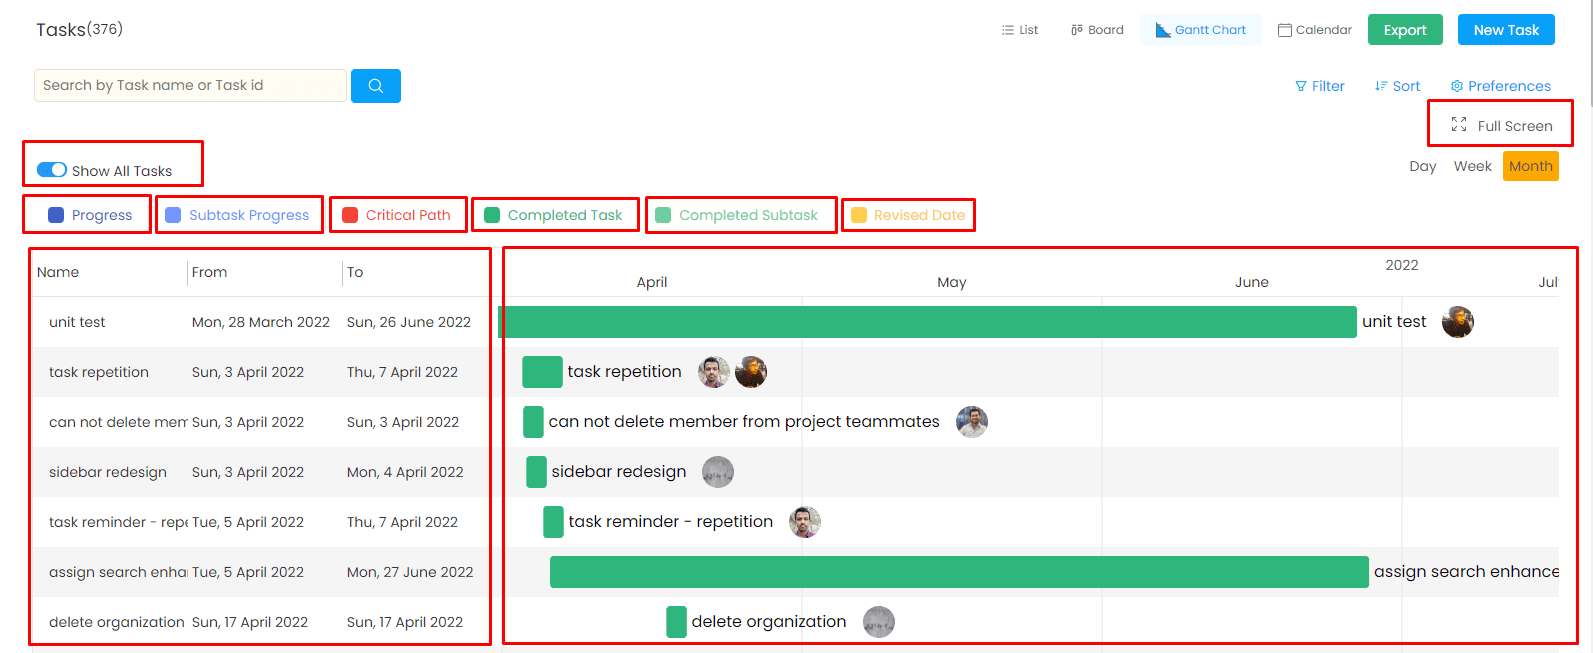Click the Subtask Progress legend swatch
Screen dimensions: 1593x653
point(173,215)
